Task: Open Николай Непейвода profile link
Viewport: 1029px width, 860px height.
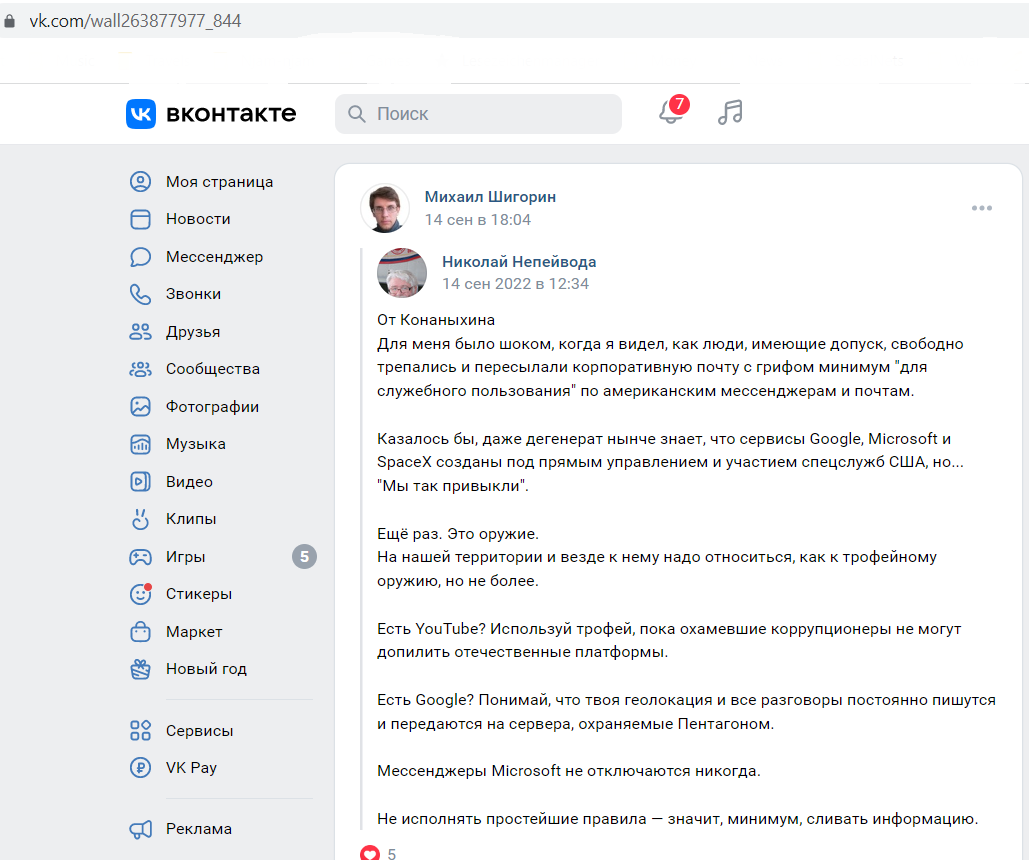Action: [519, 261]
